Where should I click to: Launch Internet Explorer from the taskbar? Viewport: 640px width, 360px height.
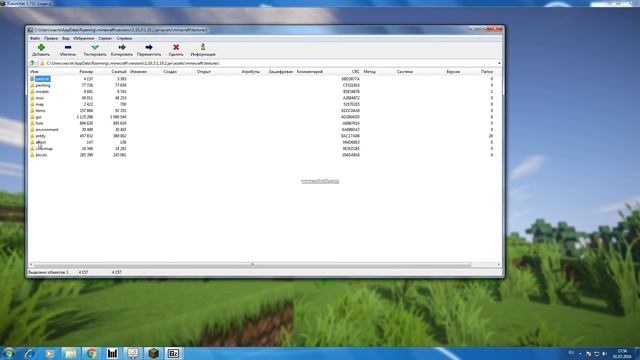29,353
